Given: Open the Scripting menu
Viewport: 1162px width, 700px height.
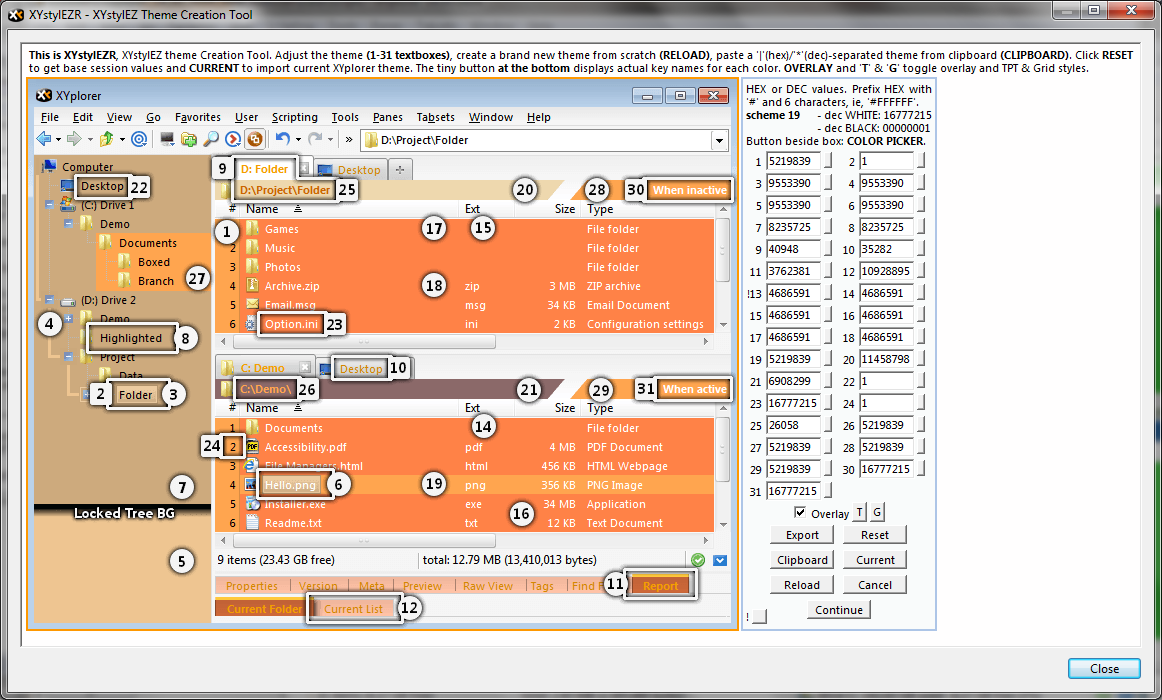Looking at the screenshot, I should point(294,117).
